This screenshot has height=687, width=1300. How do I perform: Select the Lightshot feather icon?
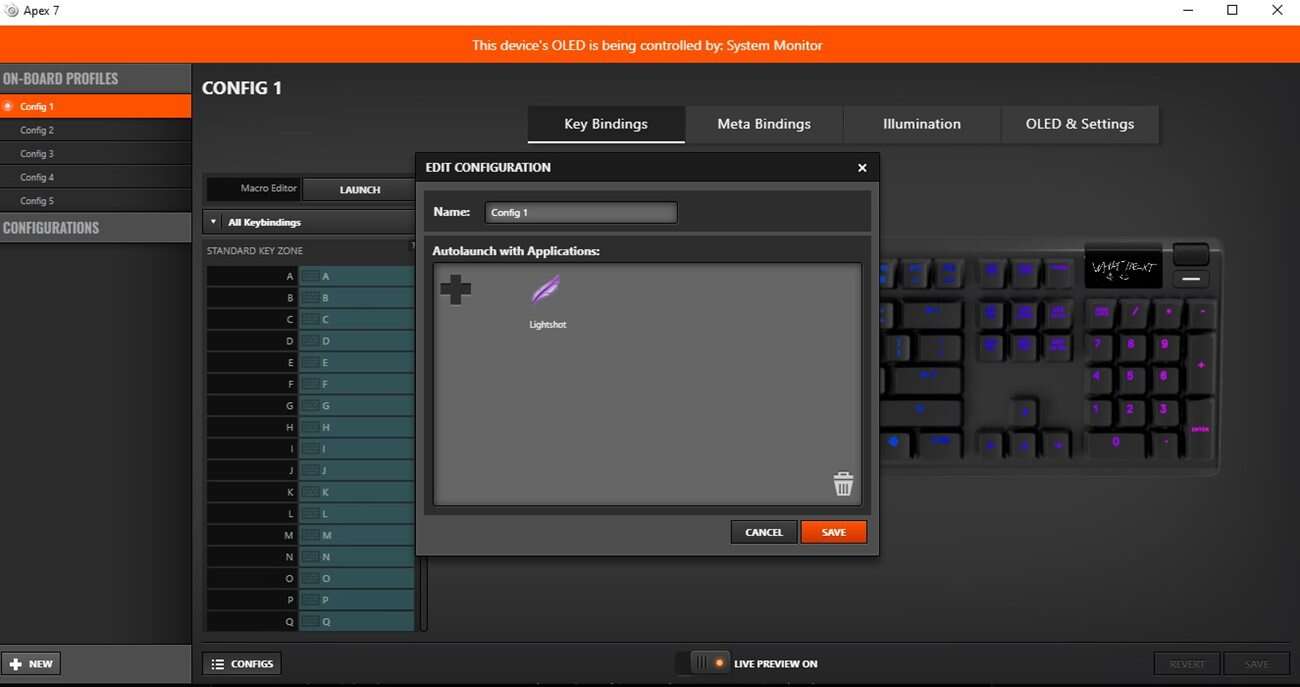(x=546, y=291)
